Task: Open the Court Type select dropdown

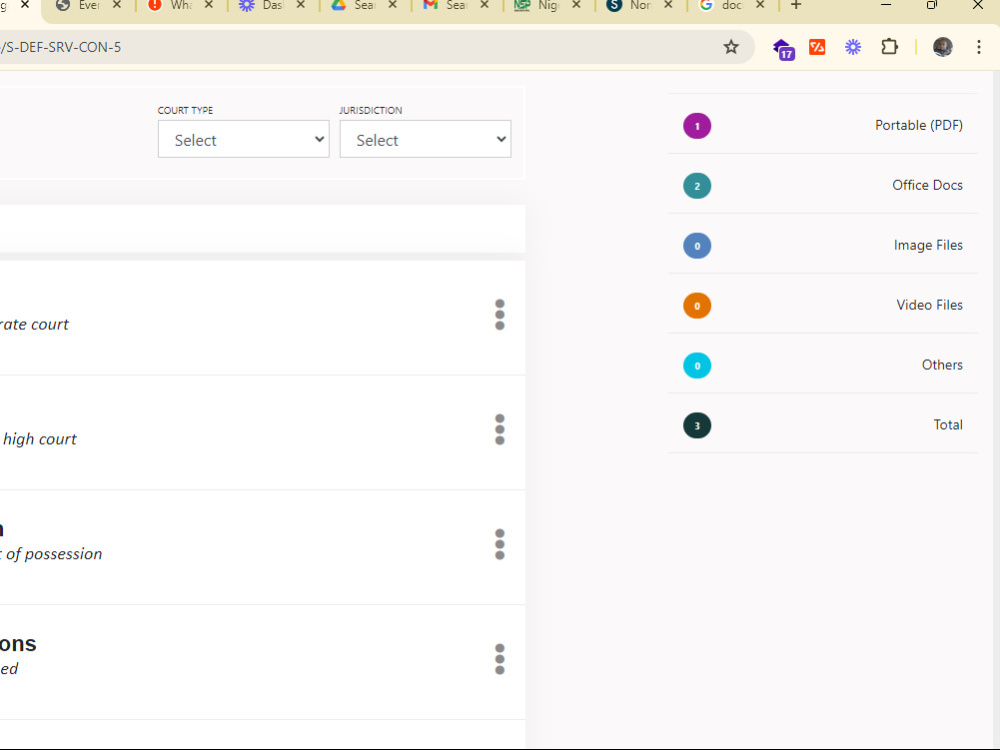Action: pyautogui.click(x=244, y=139)
